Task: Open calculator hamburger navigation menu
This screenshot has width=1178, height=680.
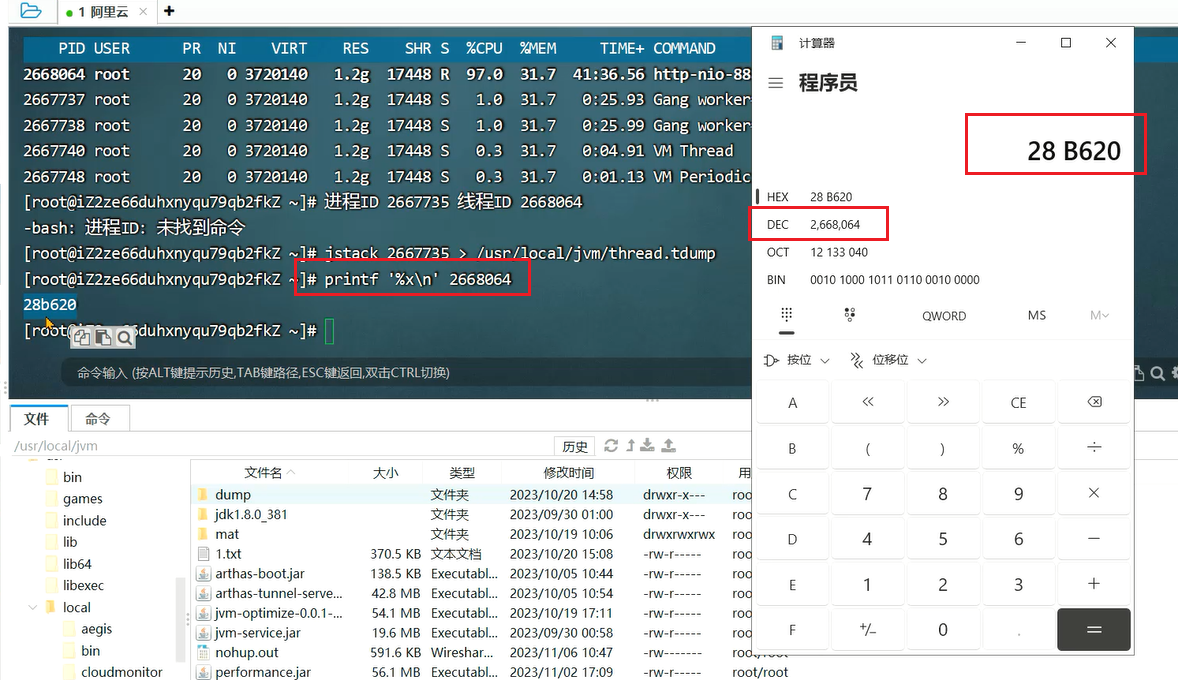Action: point(775,83)
